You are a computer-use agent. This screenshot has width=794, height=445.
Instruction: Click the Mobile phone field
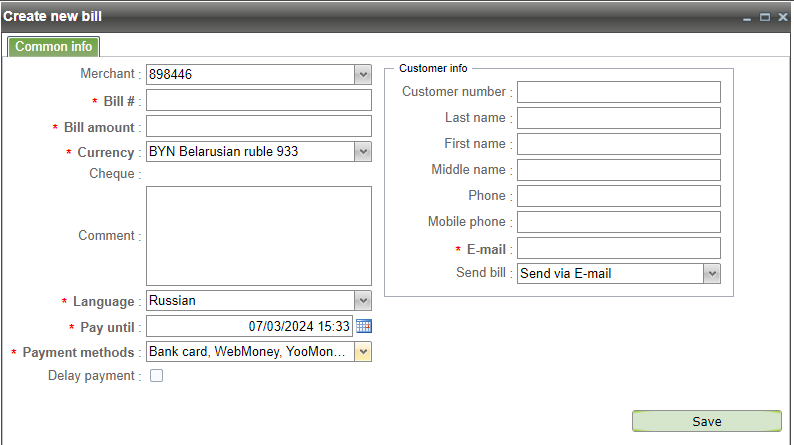tap(618, 222)
